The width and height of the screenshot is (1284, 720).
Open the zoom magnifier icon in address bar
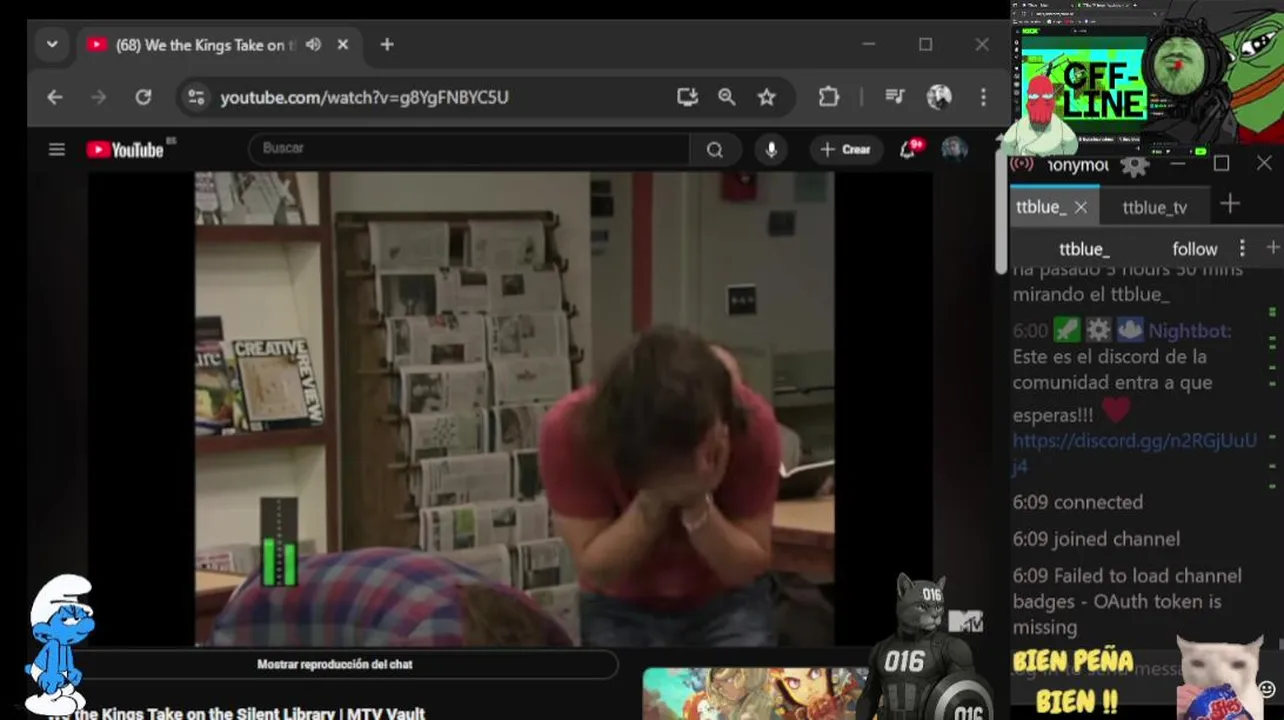(x=727, y=97)
